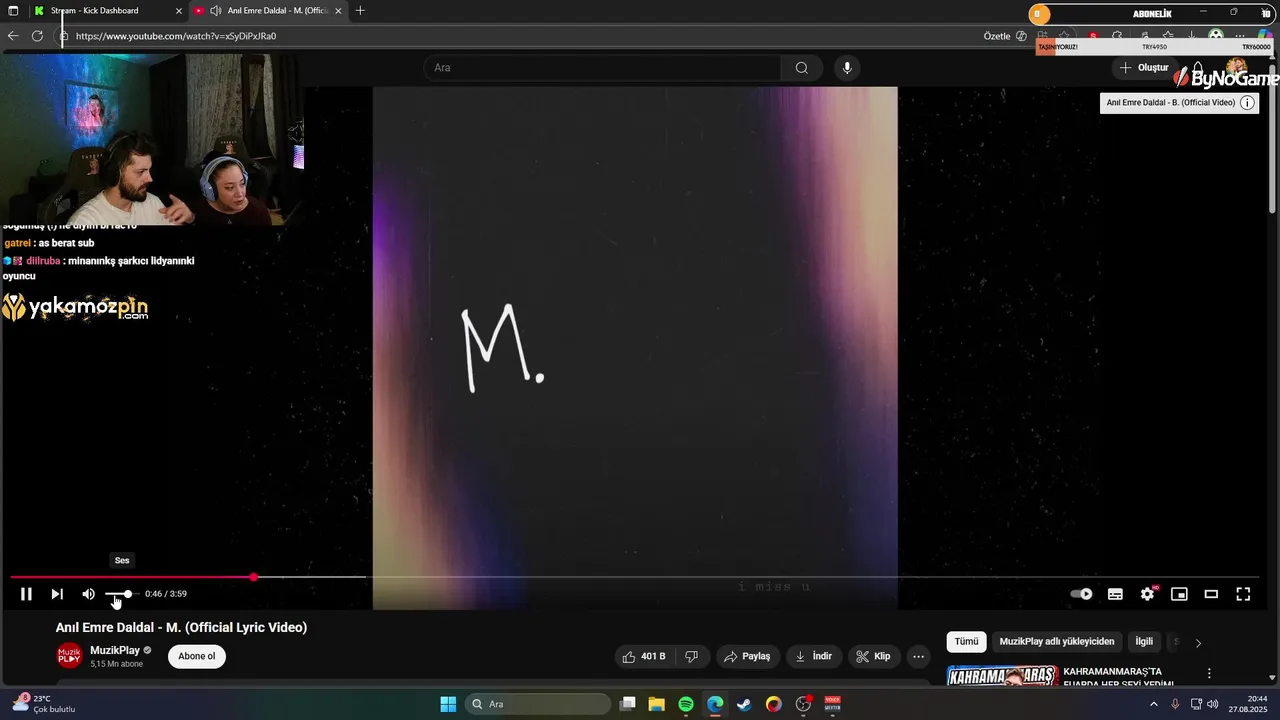
Task: Open the info card icon on video
Action: tap(1247, 103)
